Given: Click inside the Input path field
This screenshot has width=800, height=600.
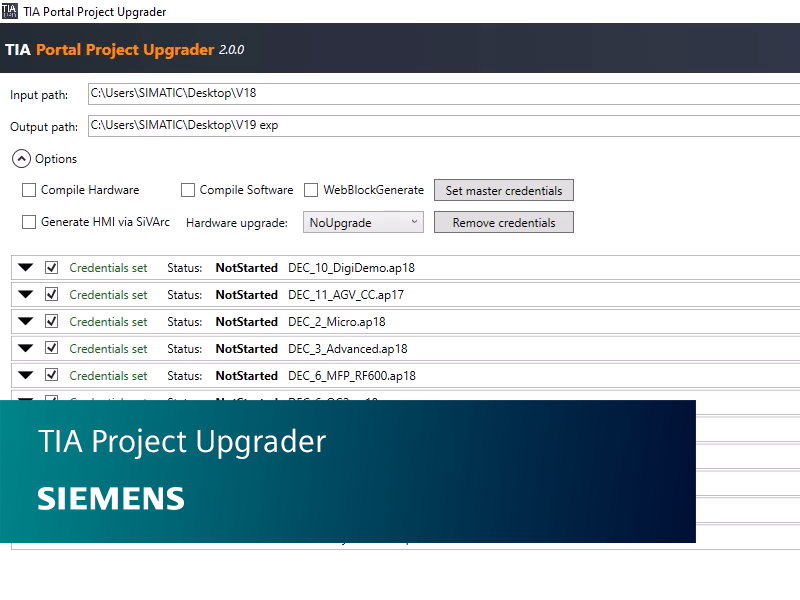Looking at the screenshot, I should point(300,94).
